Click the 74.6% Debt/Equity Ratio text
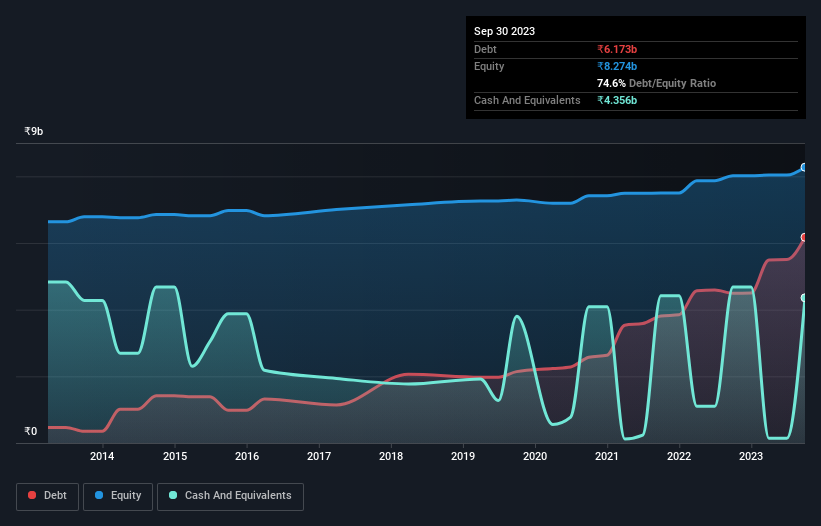This screenshot has height=526, width=821. [656, 83]
